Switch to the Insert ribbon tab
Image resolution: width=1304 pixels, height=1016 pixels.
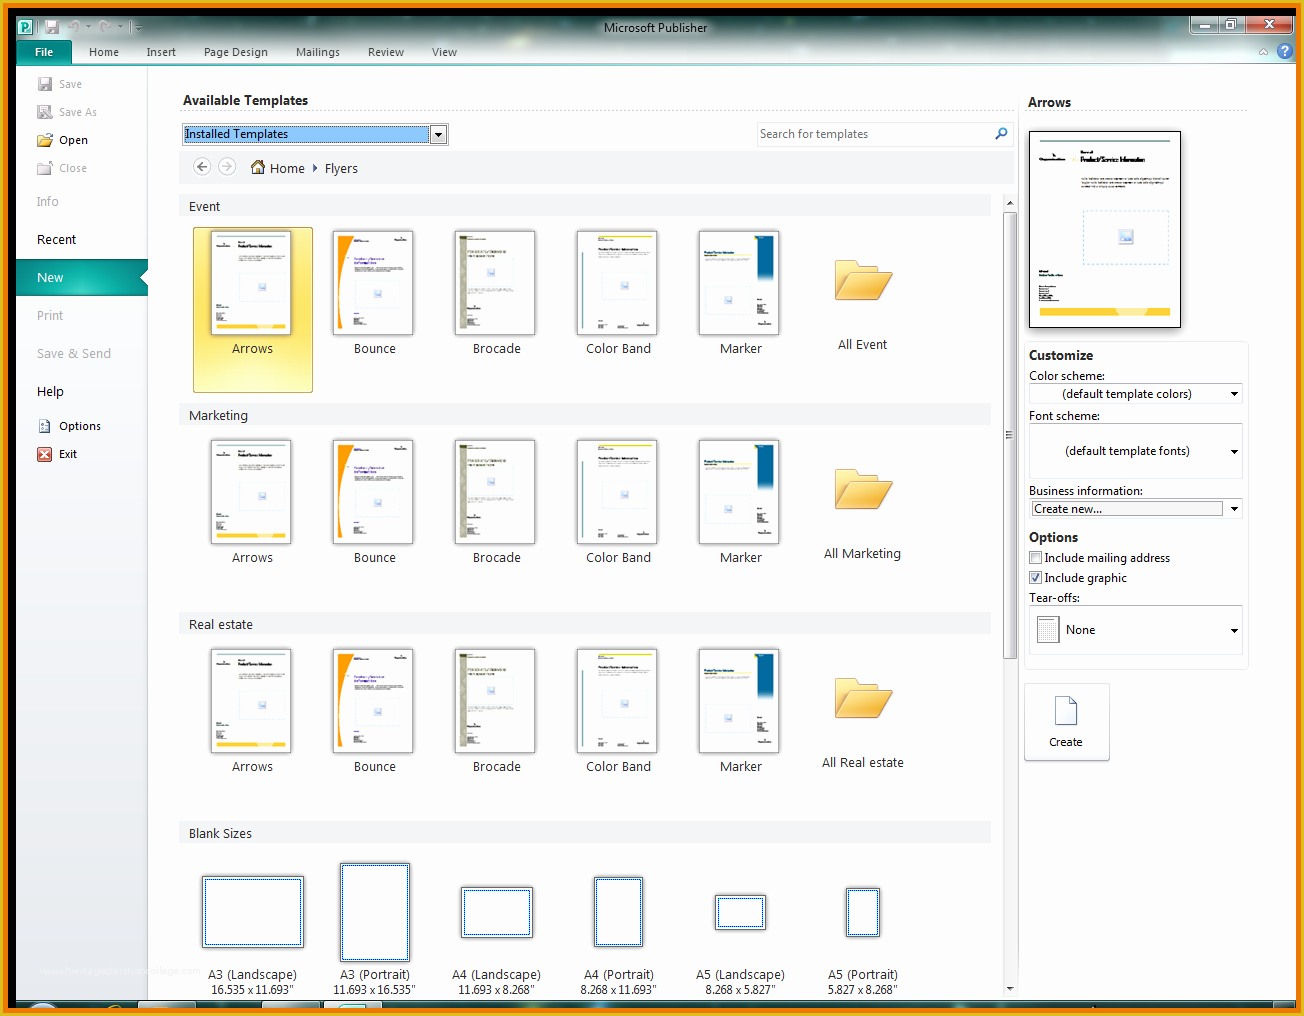[x=161, y=52]
